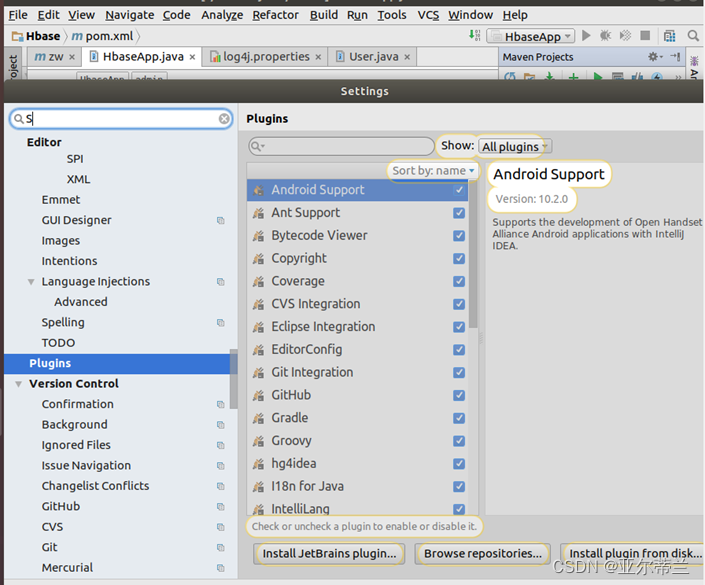Viewport: 705px width, 585px height.
Task: Disable the Ant Support plugin checkbox
Action: click(x=459, y=213)
